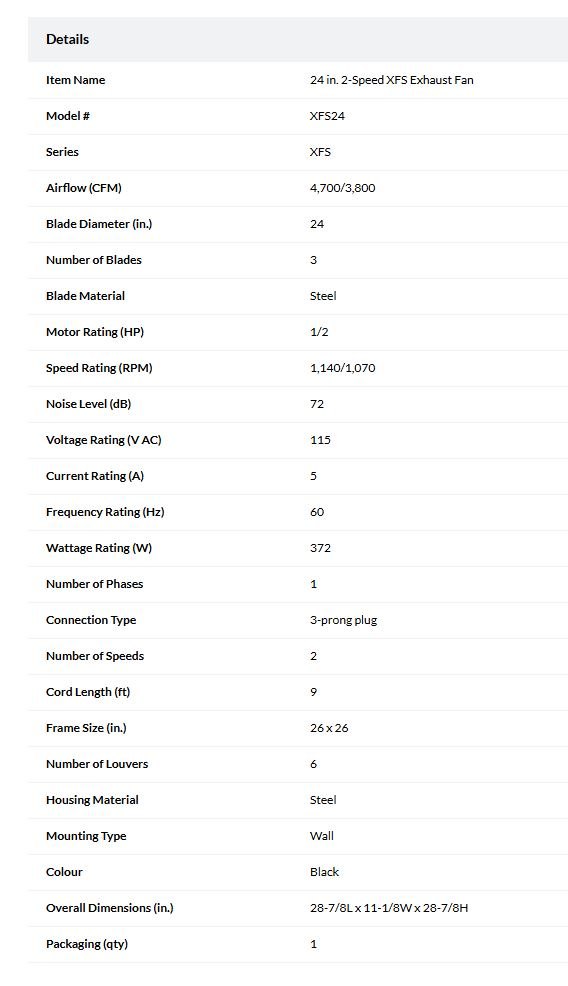Click the Airflow (CFM) value 4,700/3,800
This screenshot has width=568, height=986.
click(x=343, y=188)
